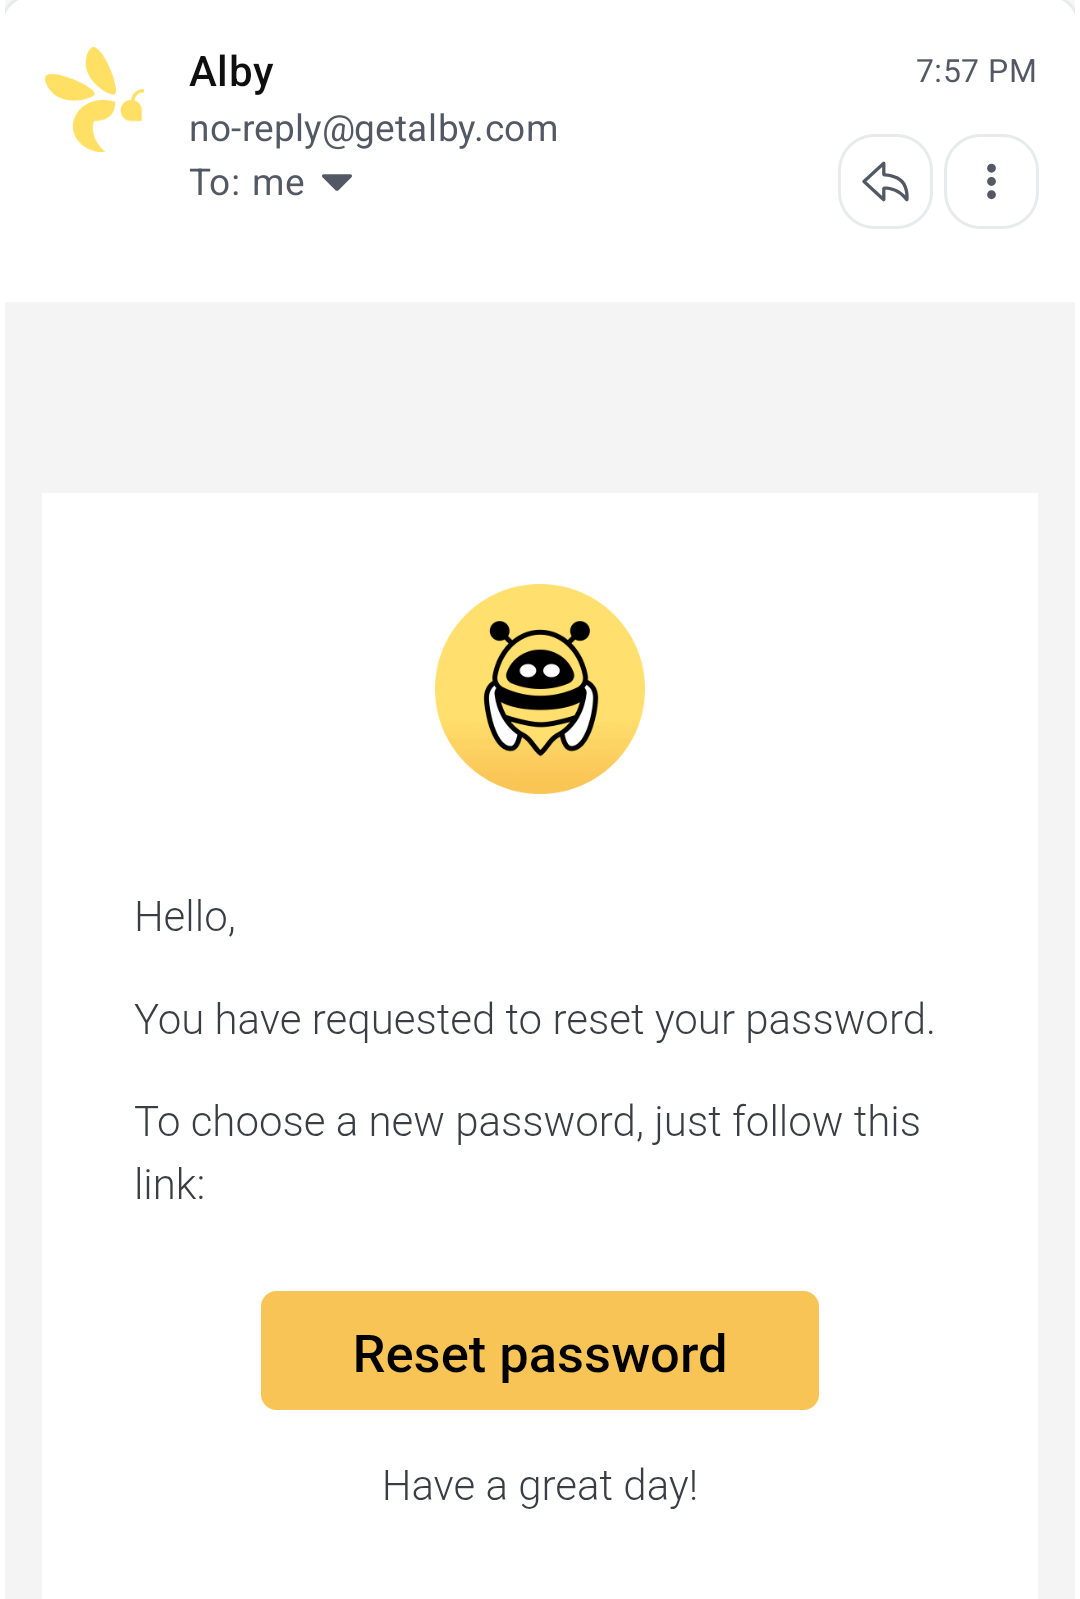Click the "Hello," greeting text

pyautogui.click(x=185, y=916)
